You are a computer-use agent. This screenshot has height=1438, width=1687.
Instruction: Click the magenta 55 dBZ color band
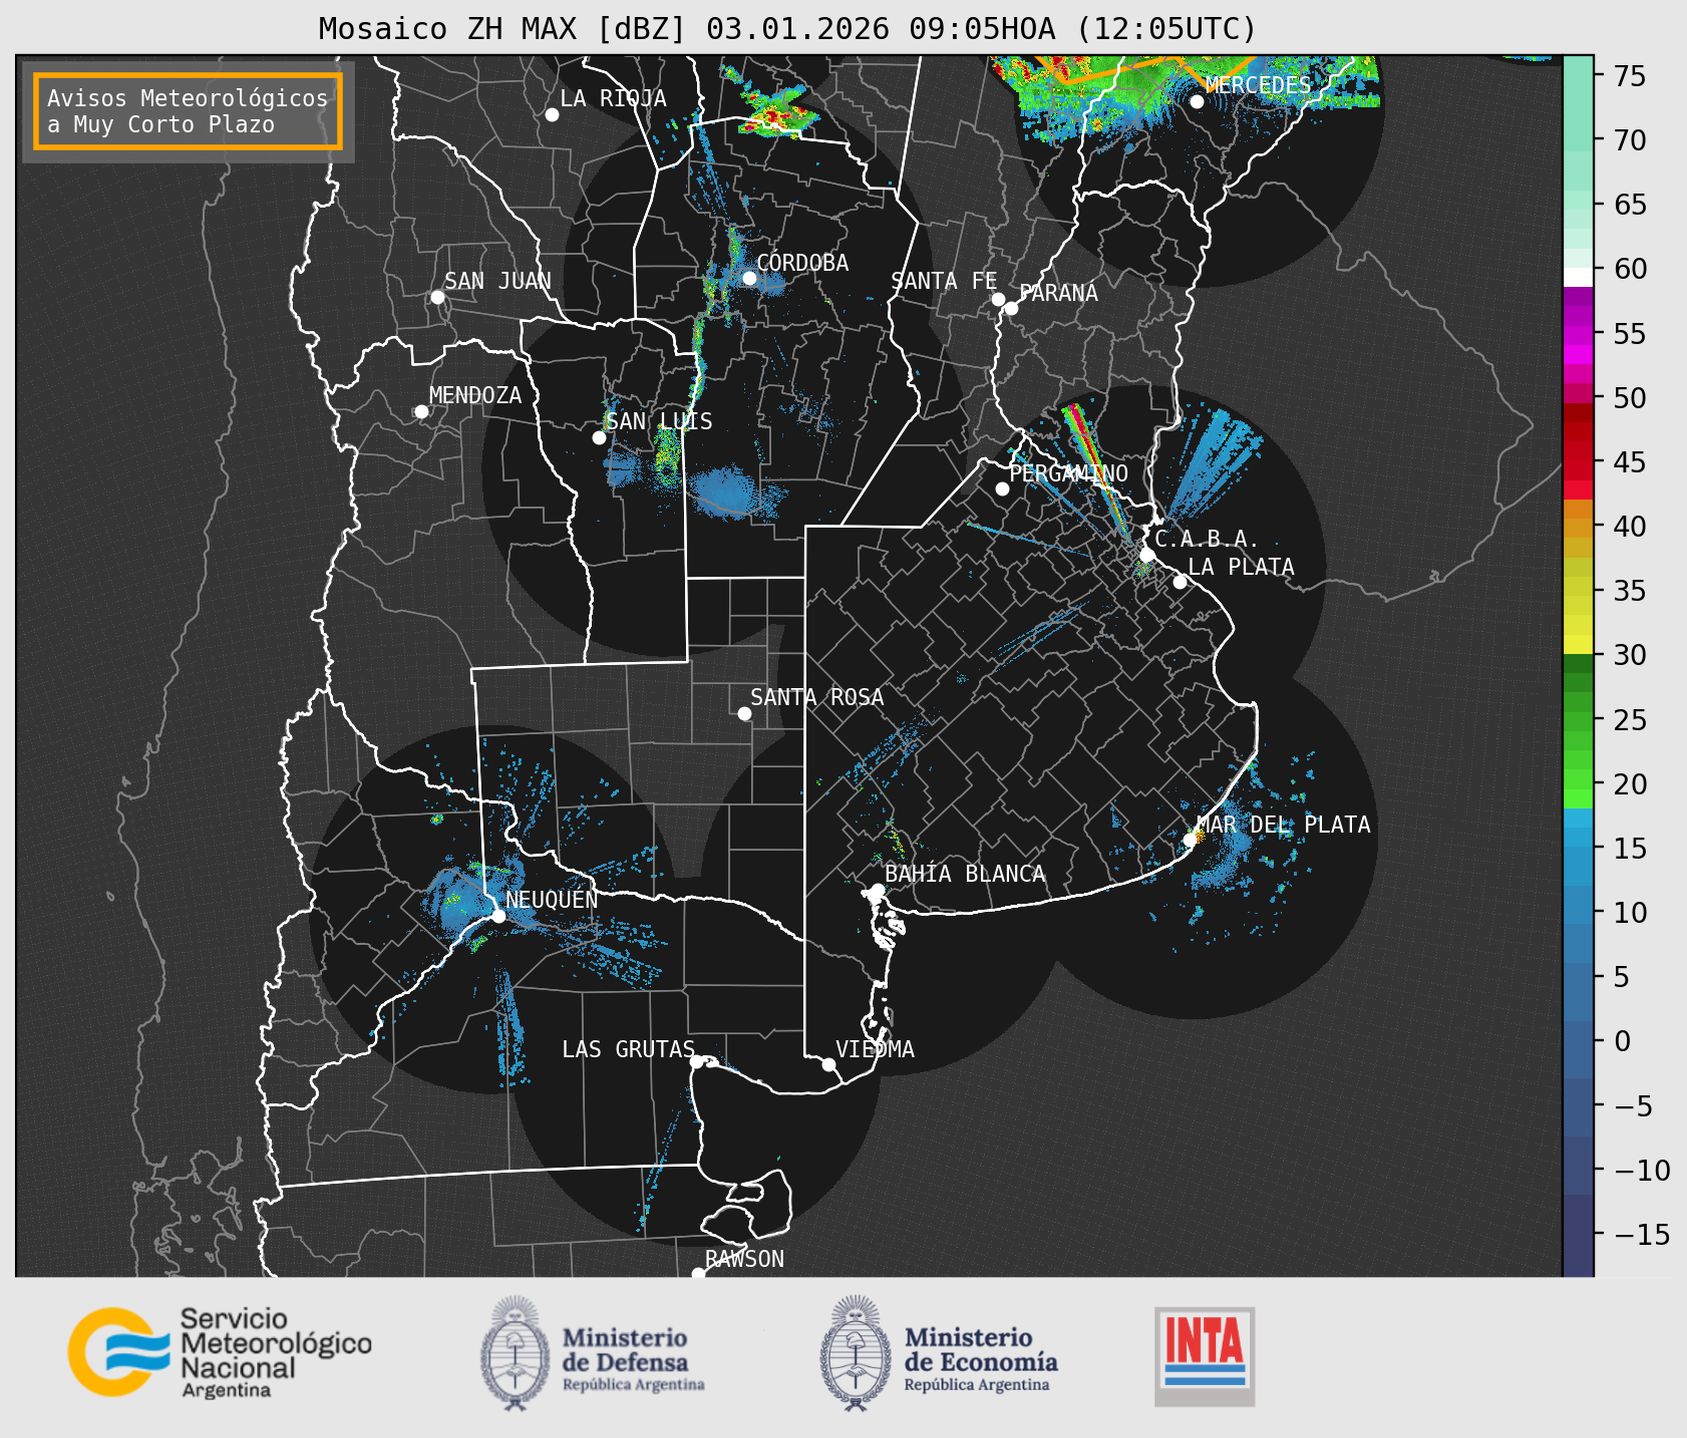click(x=1577, y=332)
